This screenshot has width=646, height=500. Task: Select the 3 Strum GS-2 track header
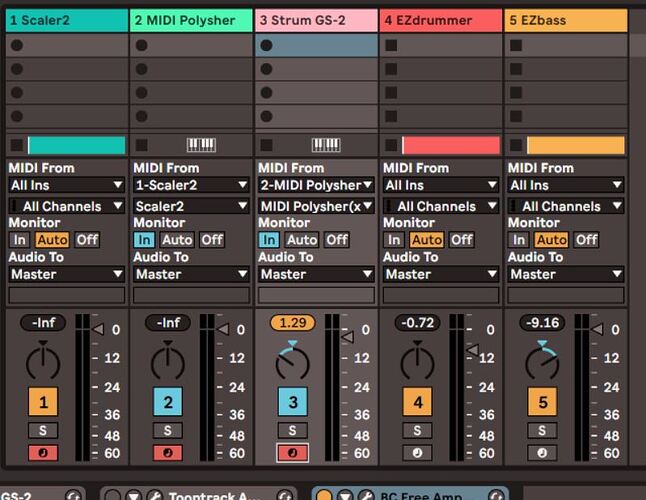click(316, 21)
